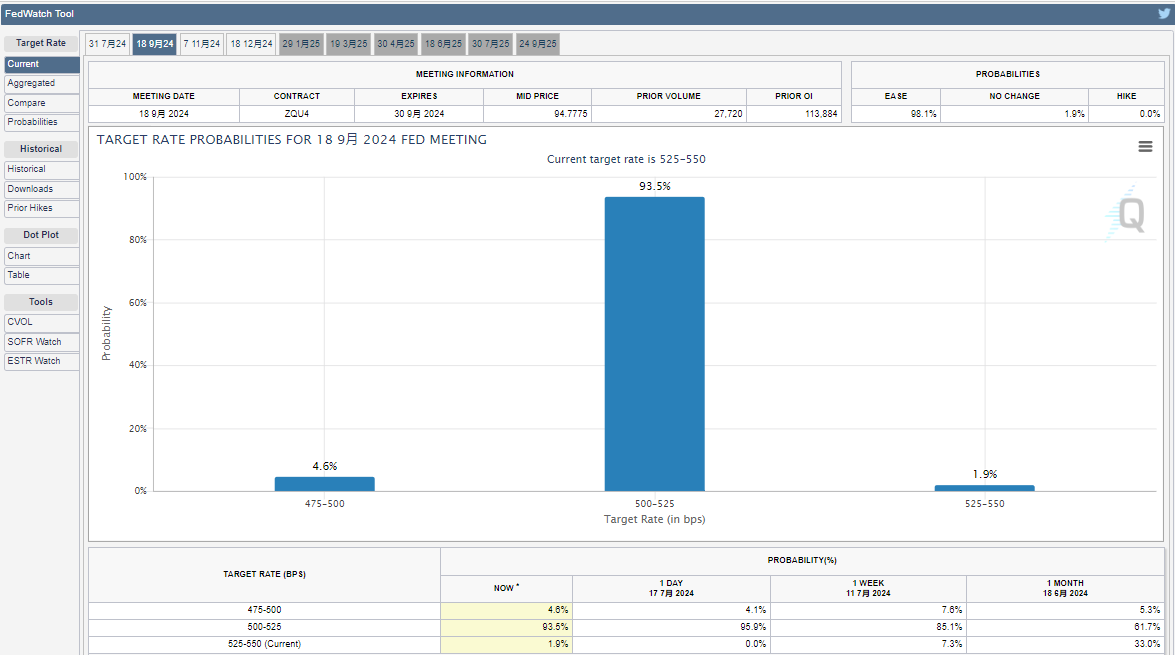Click the 27,720 prior volume value
The width and height of the screenshot is (1175, 655).
click(728, 114)
